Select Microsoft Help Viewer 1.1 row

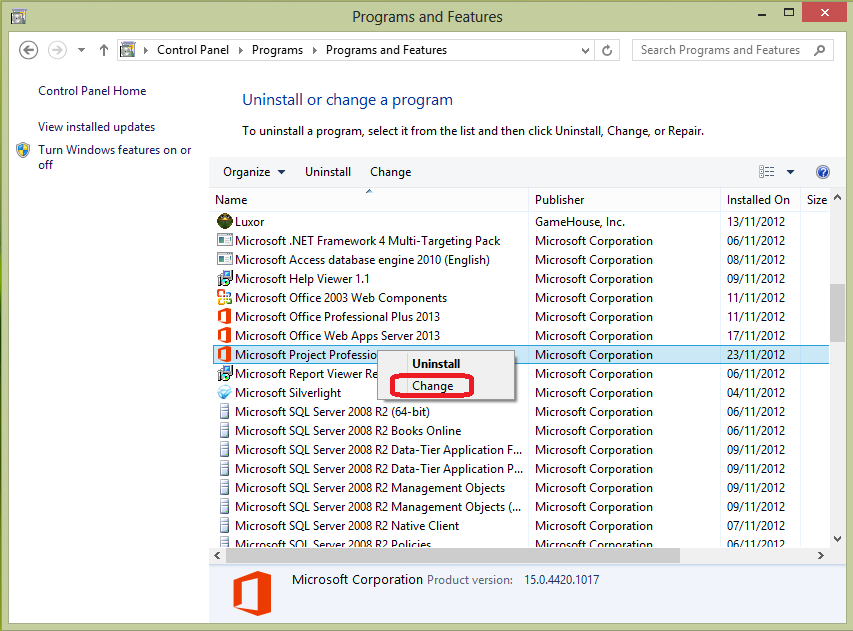[x=522, y=279]
